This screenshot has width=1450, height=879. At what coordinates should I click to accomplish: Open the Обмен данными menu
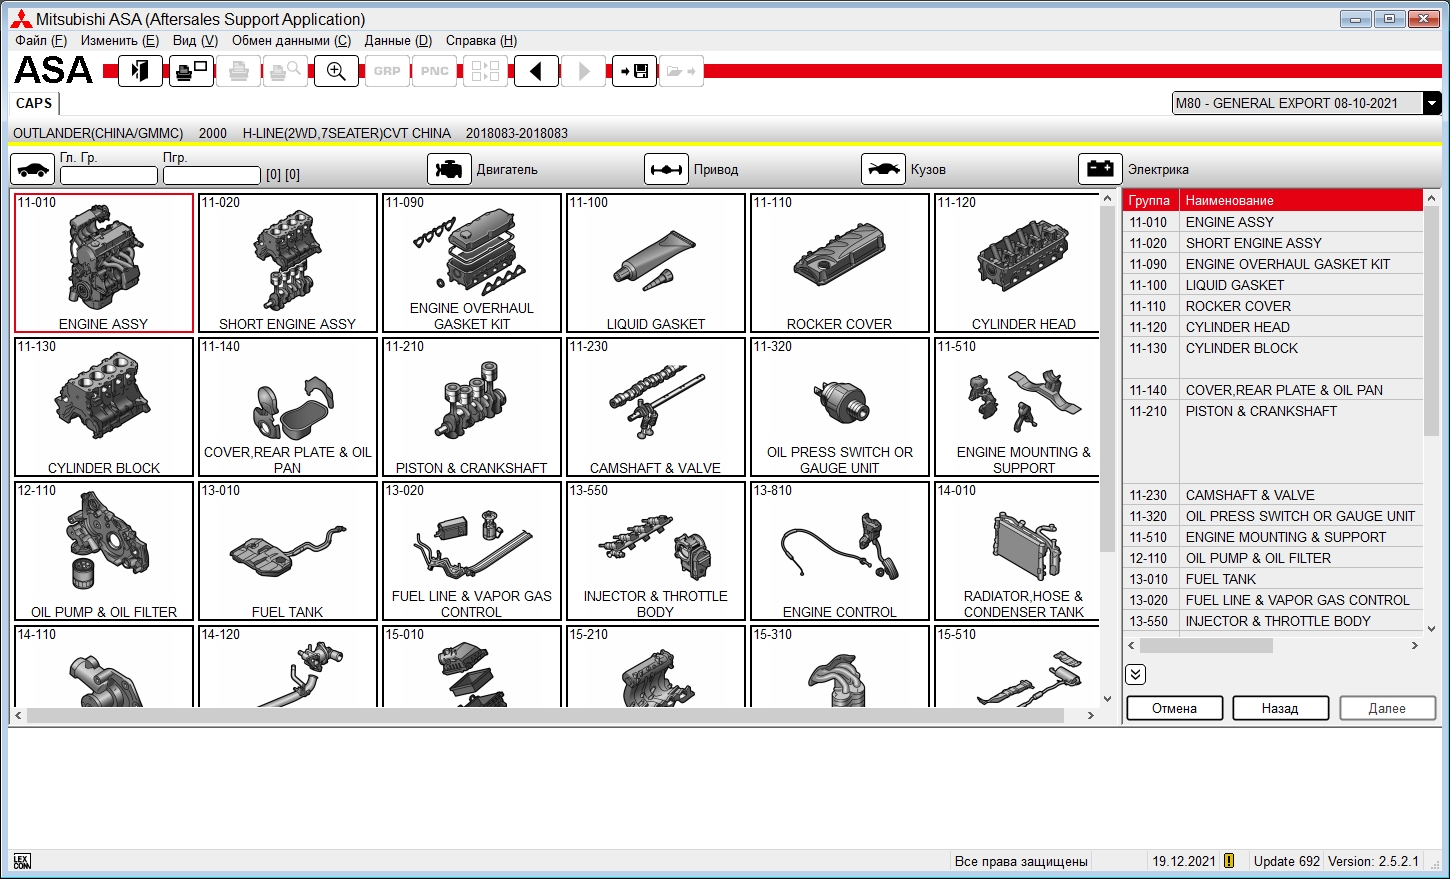coord(292,40)
